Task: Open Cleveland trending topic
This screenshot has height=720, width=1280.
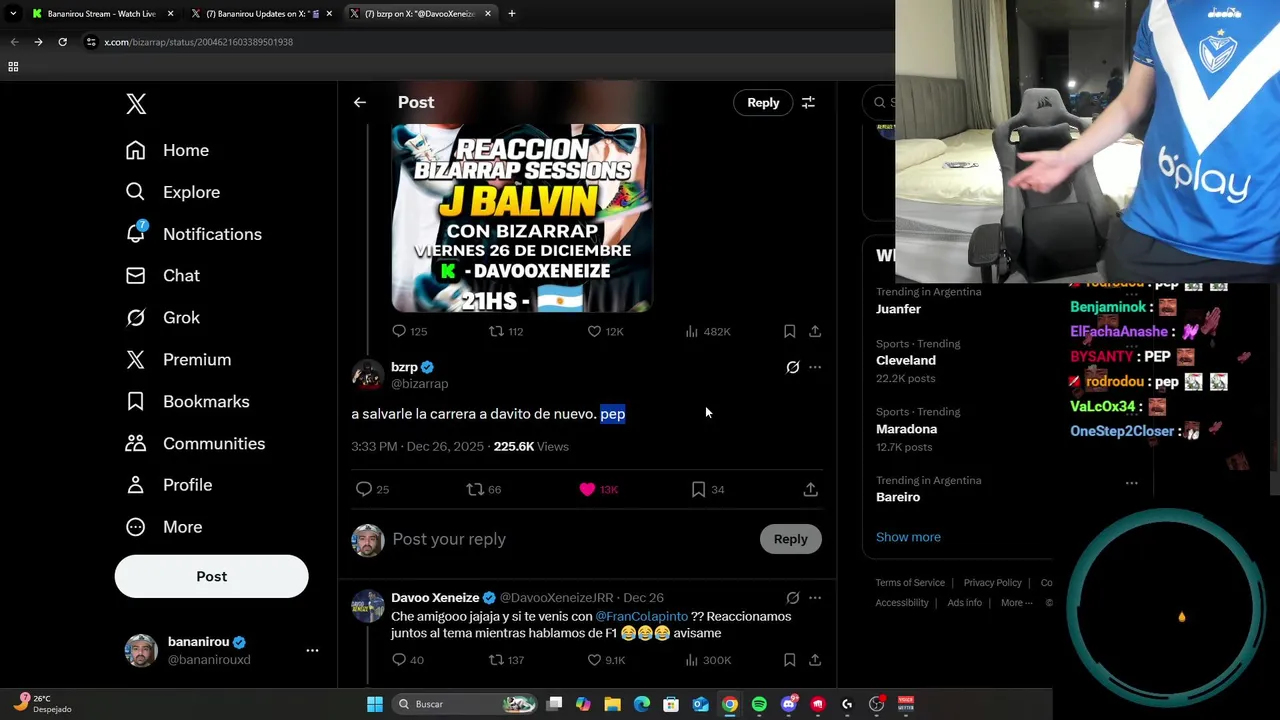Action: pyautogui.click(x=906, y=360)
